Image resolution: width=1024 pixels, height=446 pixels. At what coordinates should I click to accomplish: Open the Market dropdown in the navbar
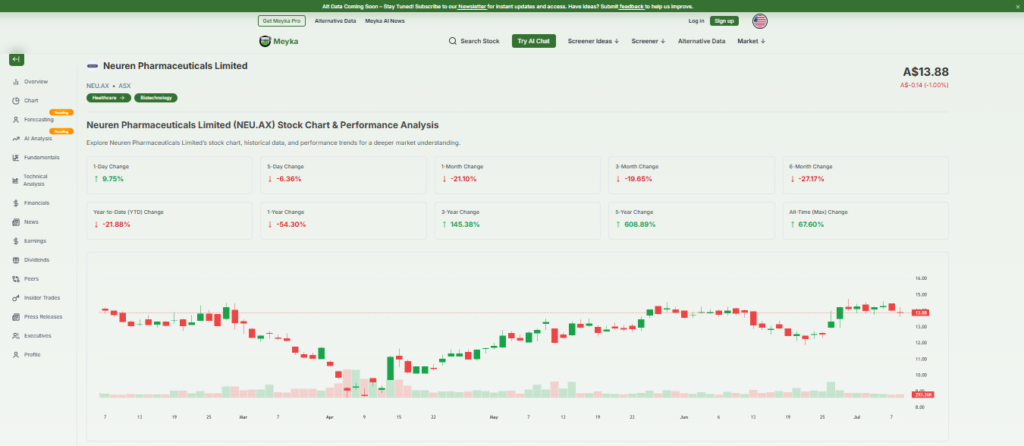[751, 41]
